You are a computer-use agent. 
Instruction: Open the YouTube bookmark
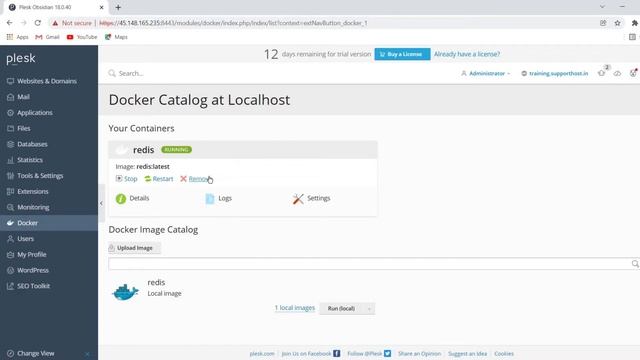82,37
